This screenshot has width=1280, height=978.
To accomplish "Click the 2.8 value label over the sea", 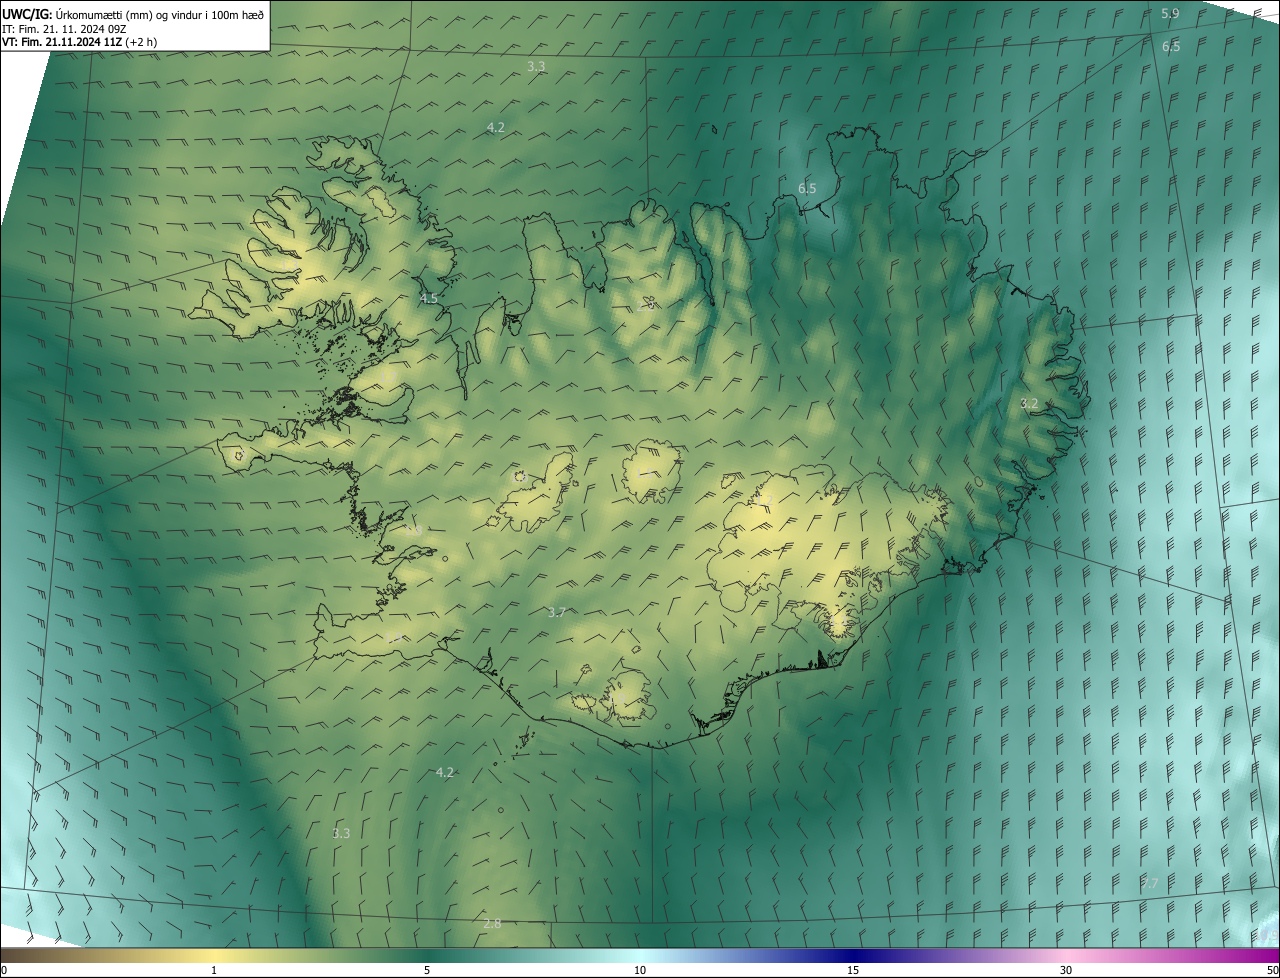I will click(492, 923).
